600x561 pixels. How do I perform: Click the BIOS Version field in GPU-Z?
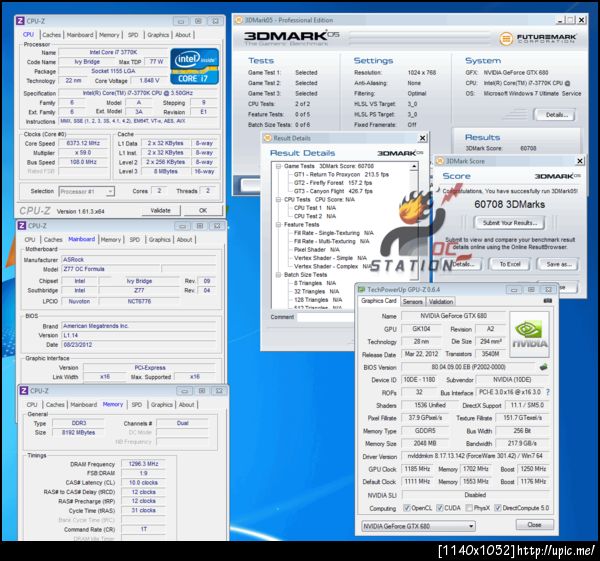coord(468,367)
